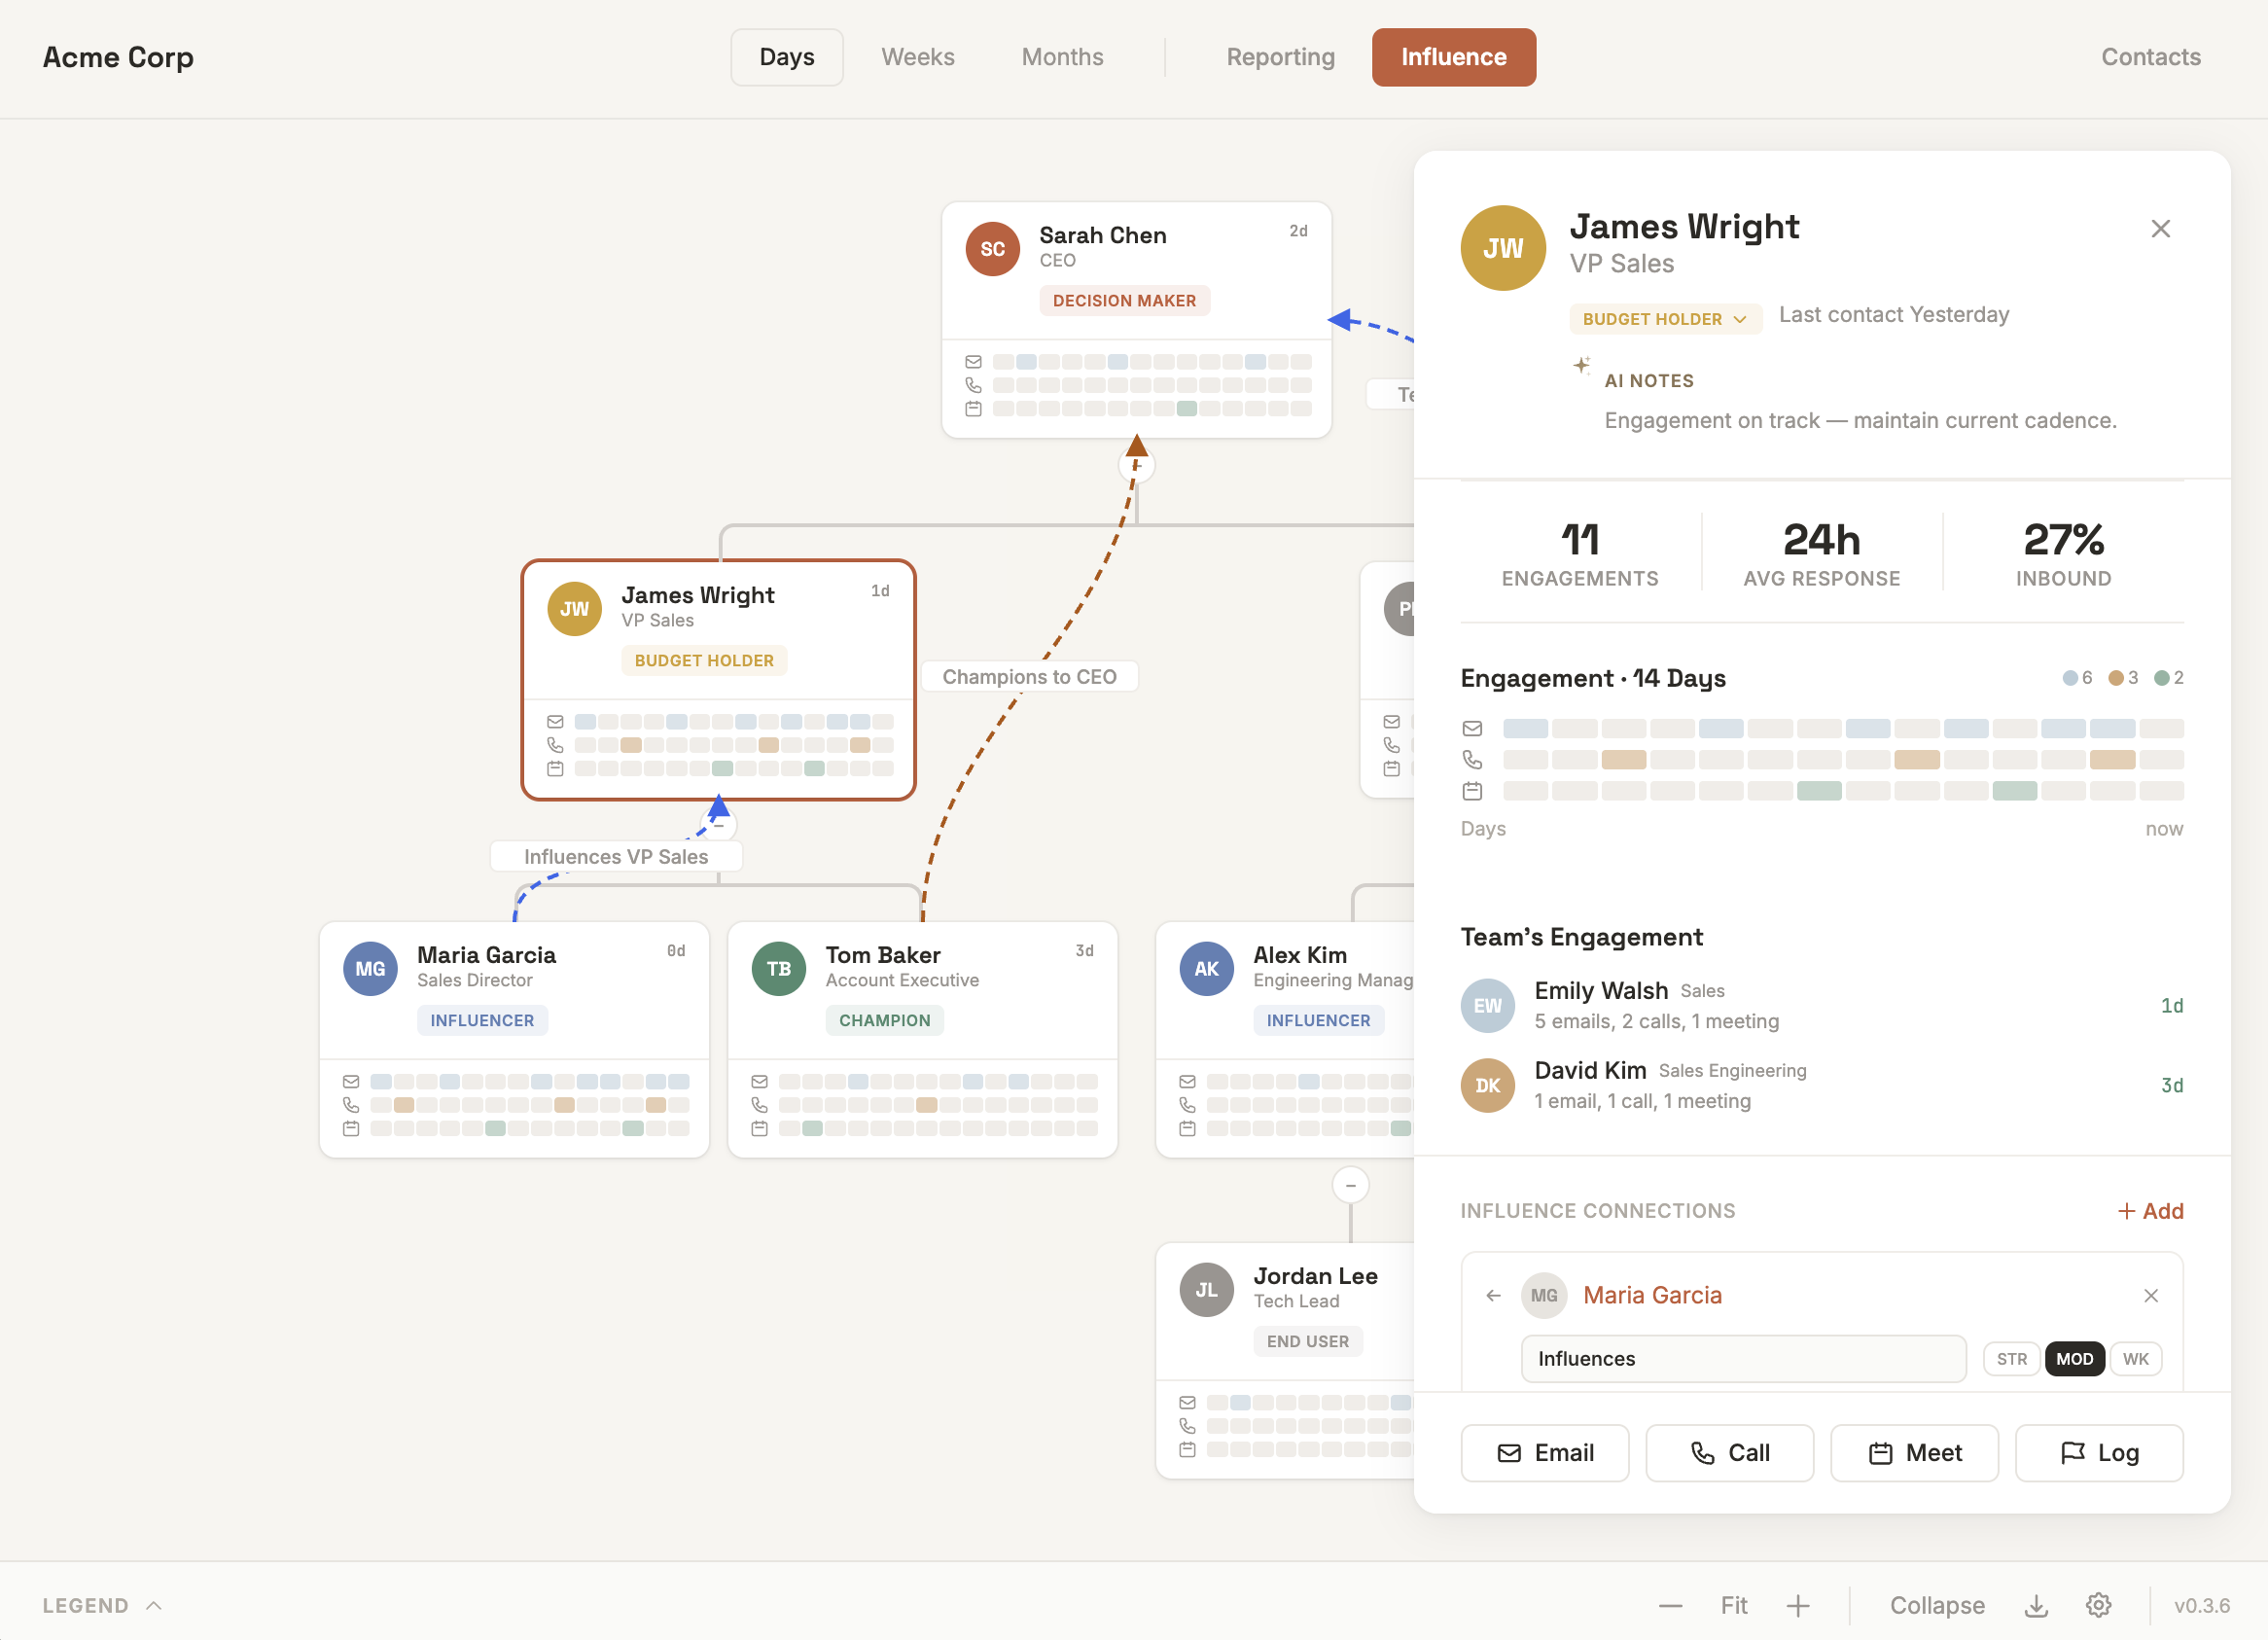Click the zoom out minus icon
2268x1640 pixels.
(x=1670, y=1605)
